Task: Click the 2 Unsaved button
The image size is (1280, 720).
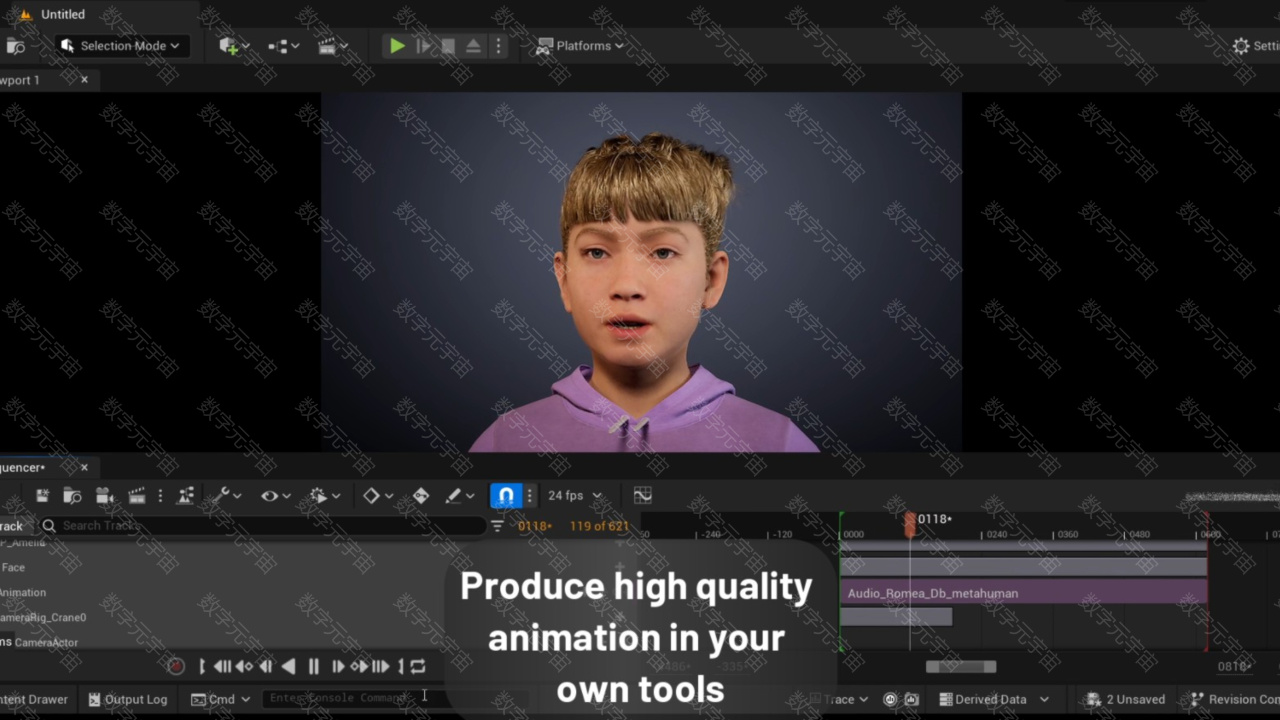Action: [1125, 699]
